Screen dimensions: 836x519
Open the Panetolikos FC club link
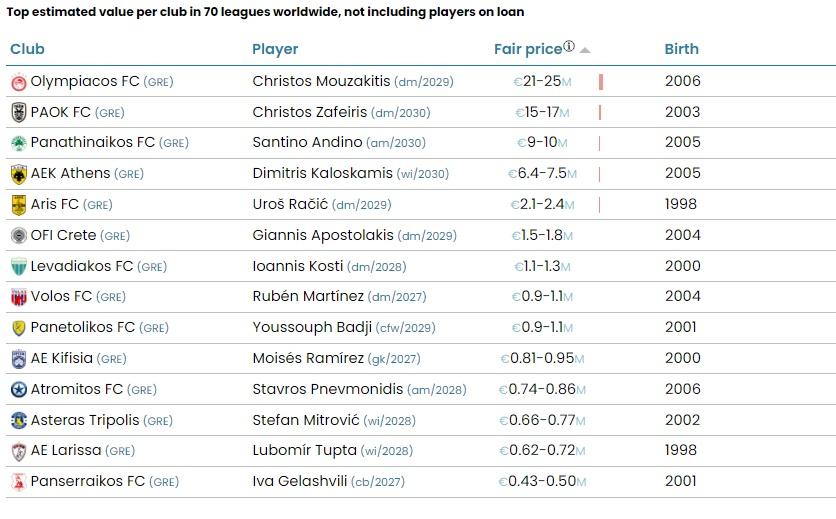(x=82, y=327)
